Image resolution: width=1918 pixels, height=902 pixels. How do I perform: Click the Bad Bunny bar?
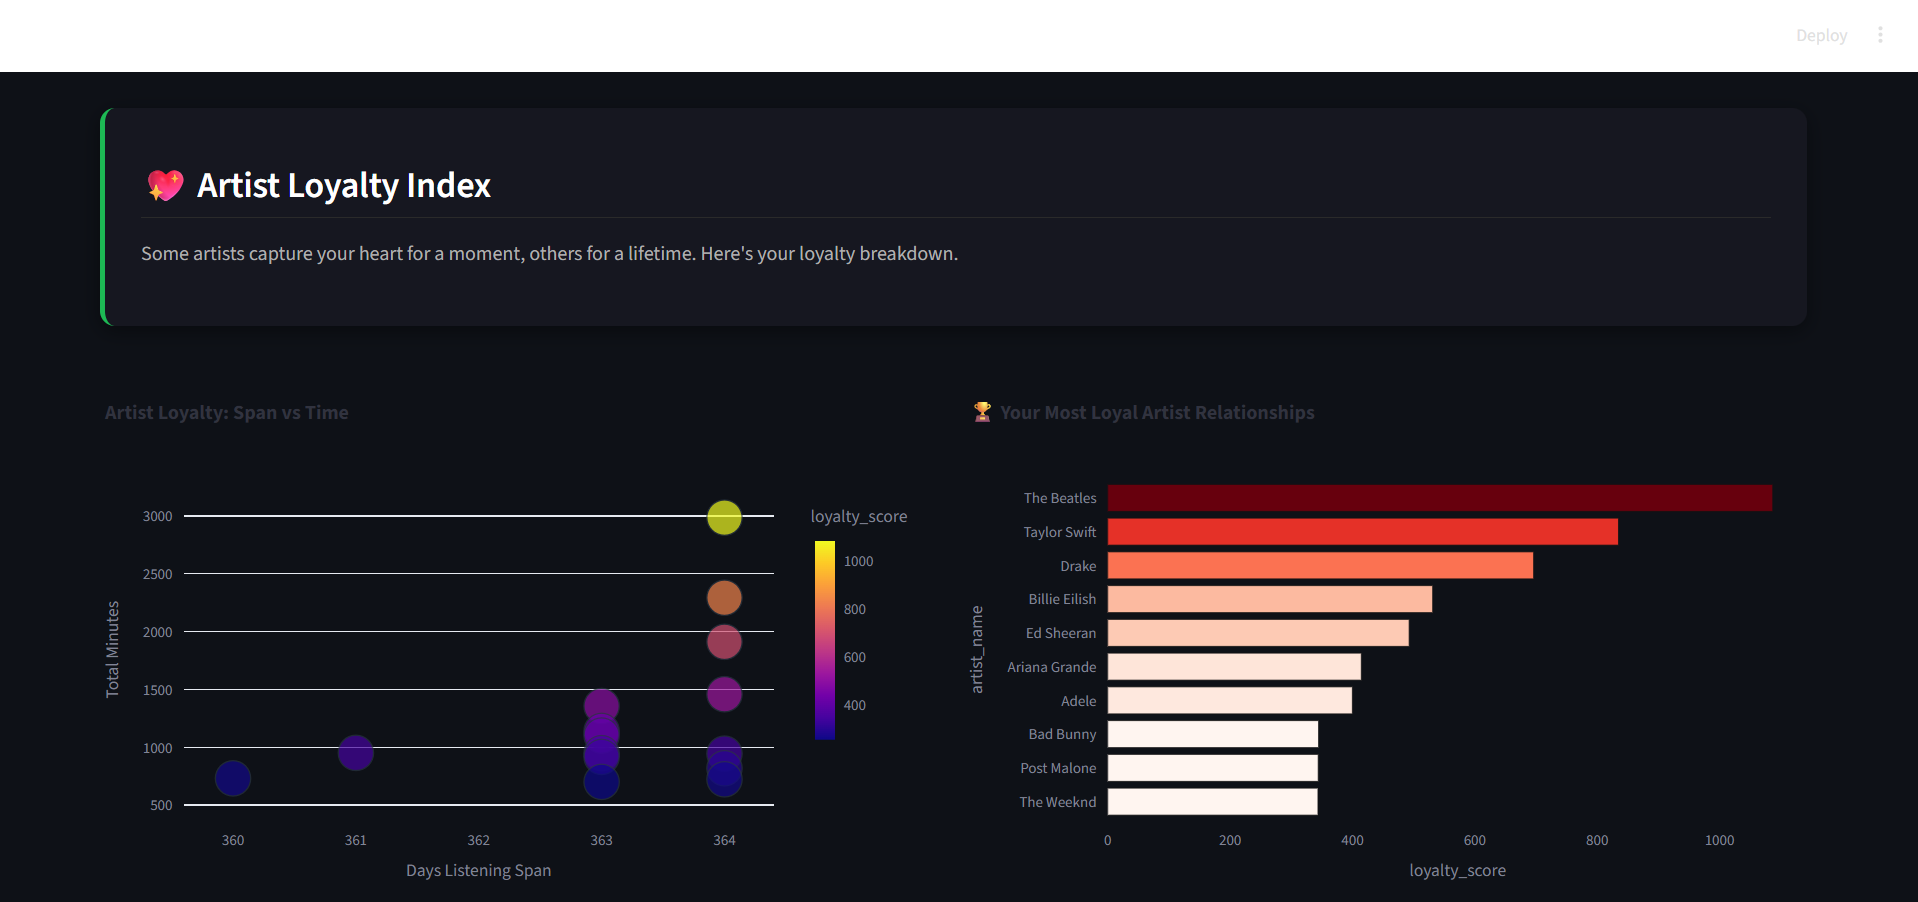click(x=1213, y=734)
